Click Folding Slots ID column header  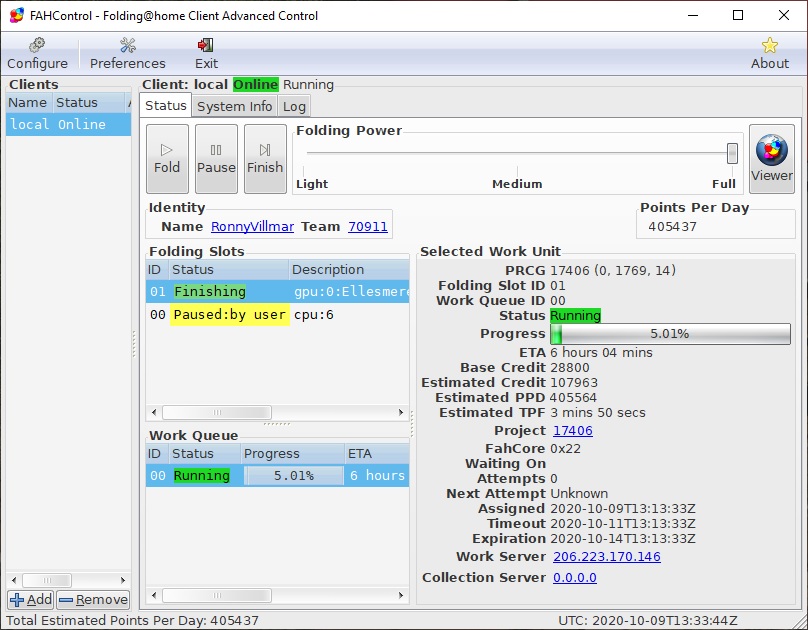(x=157, y=269)
